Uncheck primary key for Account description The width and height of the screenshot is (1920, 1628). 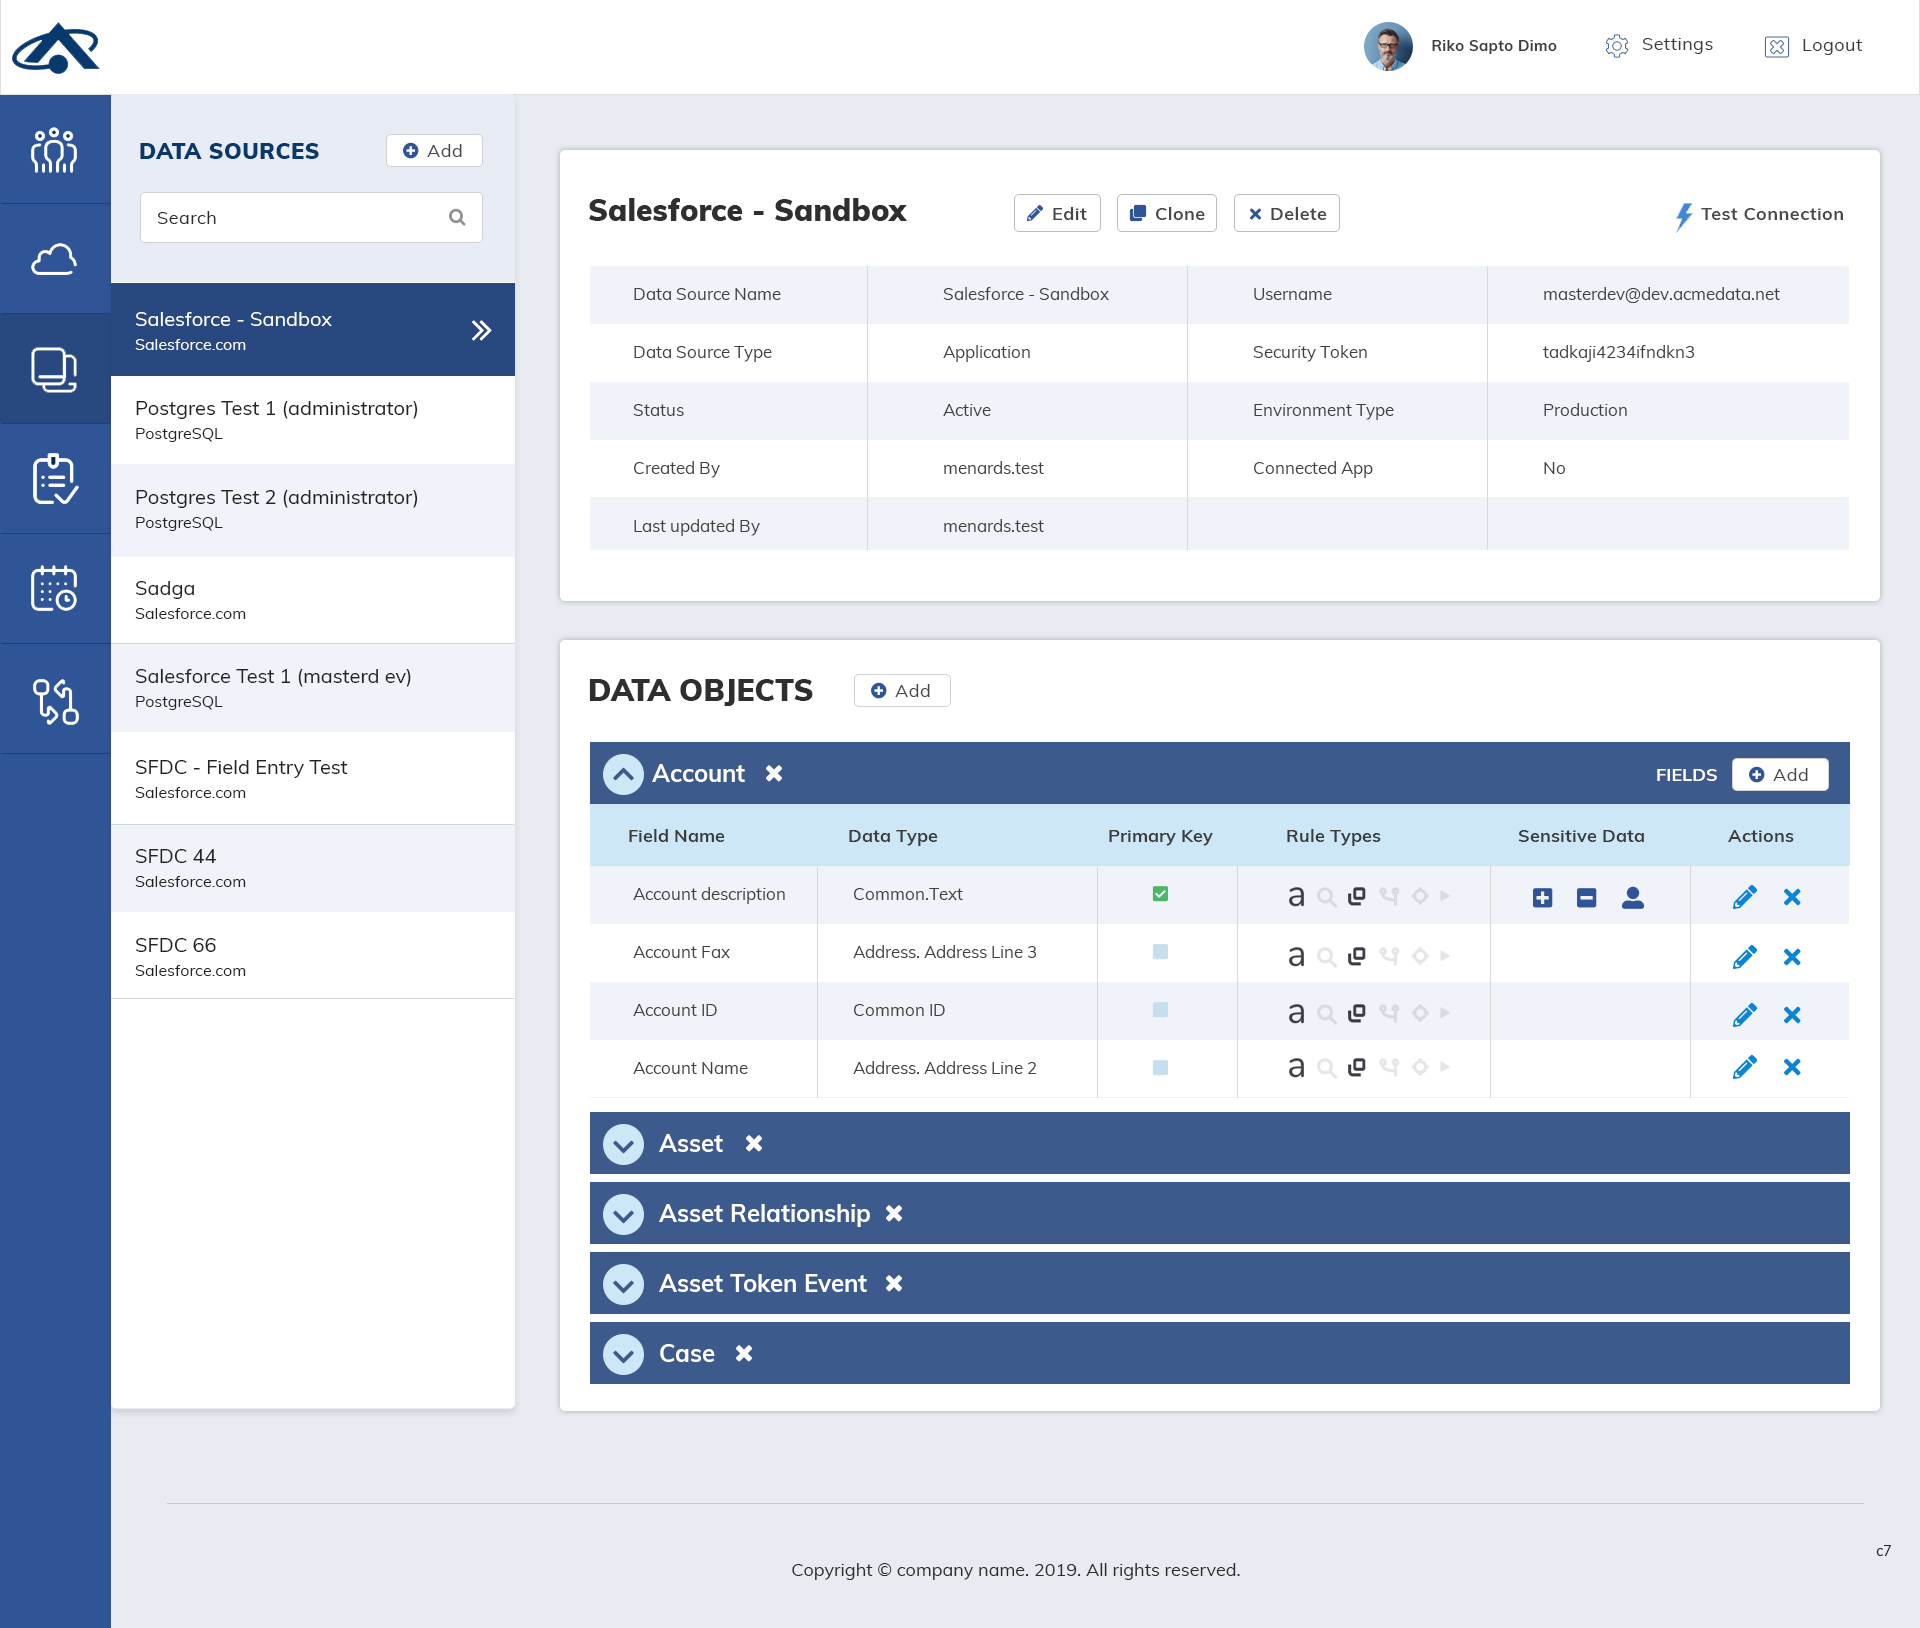pyautogui.click(x=1160, y=894)
